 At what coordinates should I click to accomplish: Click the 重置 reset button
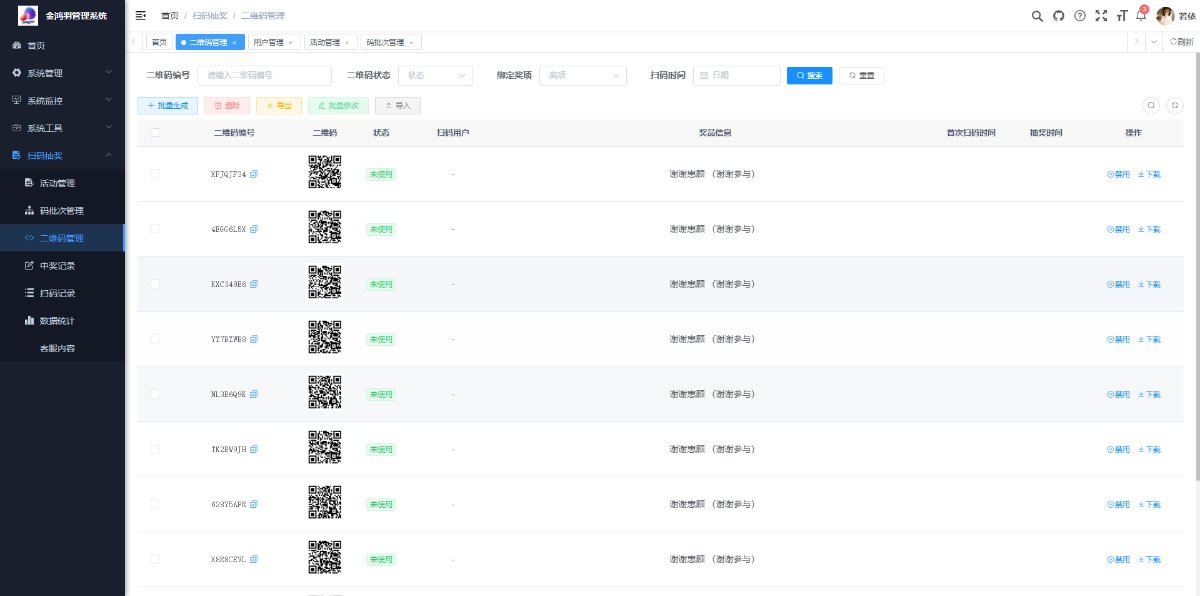point(861,75)
